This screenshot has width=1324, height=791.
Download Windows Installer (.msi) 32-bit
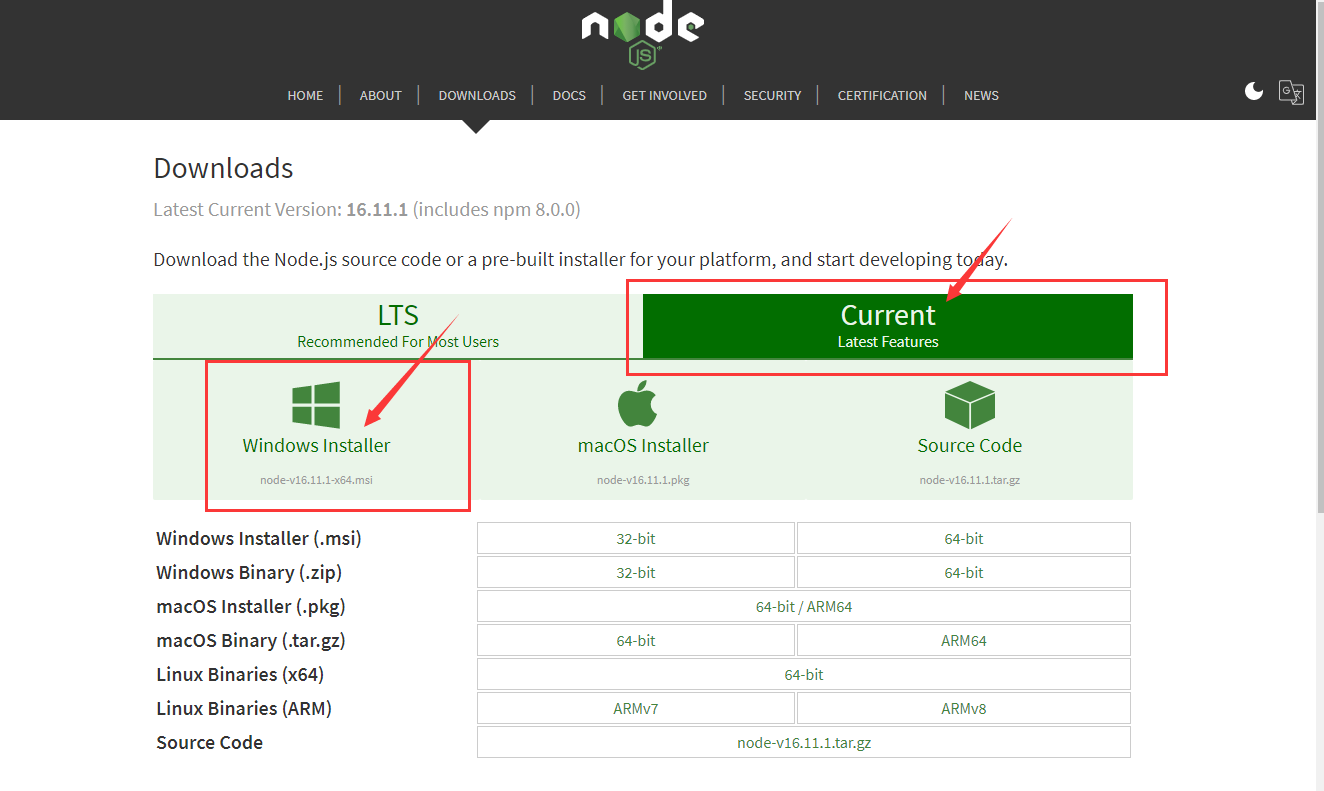tap(636, 538)
